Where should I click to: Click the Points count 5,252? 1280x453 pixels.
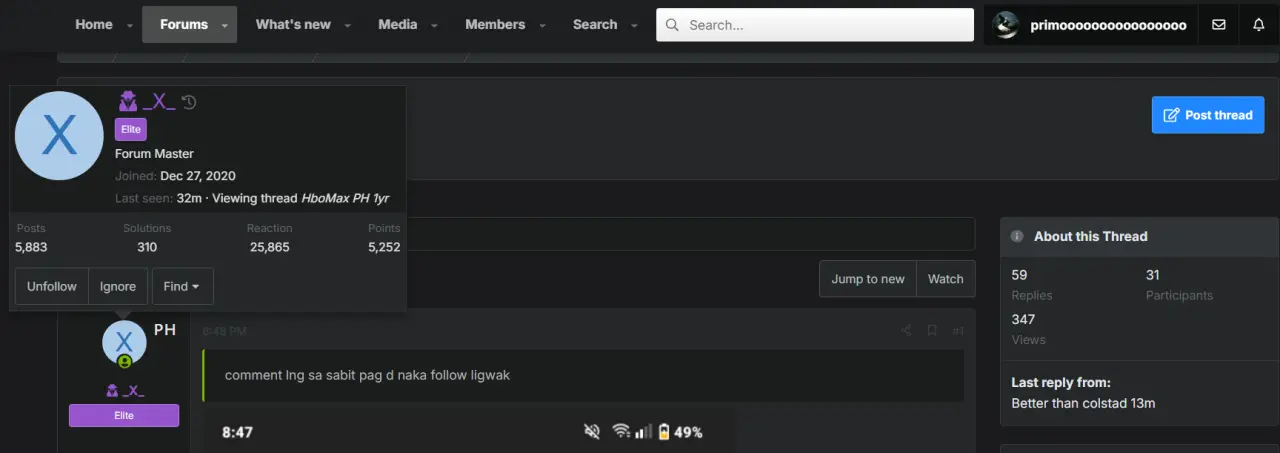384,247
